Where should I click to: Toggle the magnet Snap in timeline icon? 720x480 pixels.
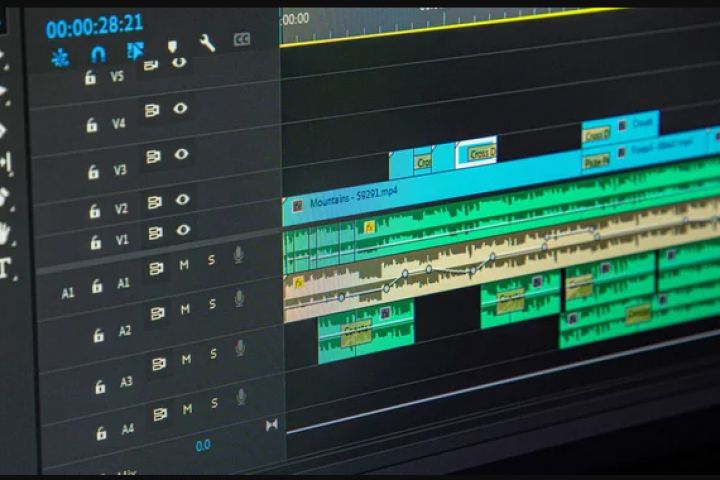[x=98, y=54]
